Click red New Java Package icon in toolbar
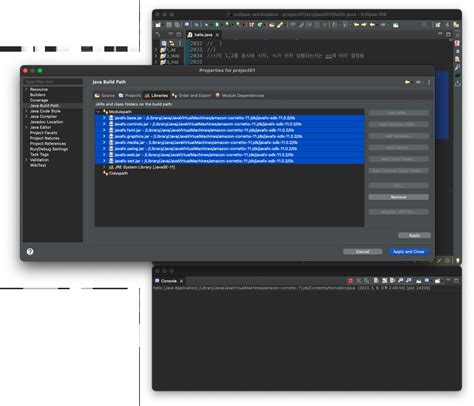The image size is (474, 406). (x=252, y=25)
